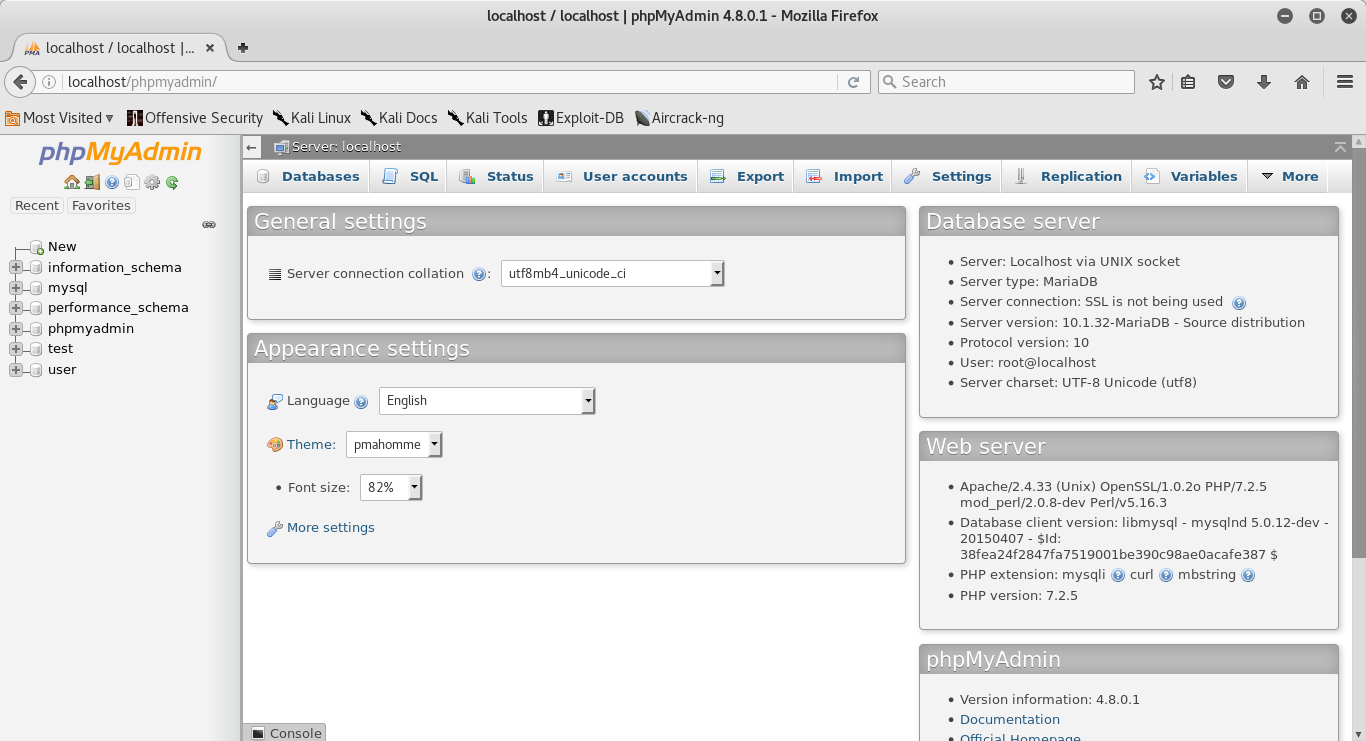Open the SQL tab

(x=410, y=176)
